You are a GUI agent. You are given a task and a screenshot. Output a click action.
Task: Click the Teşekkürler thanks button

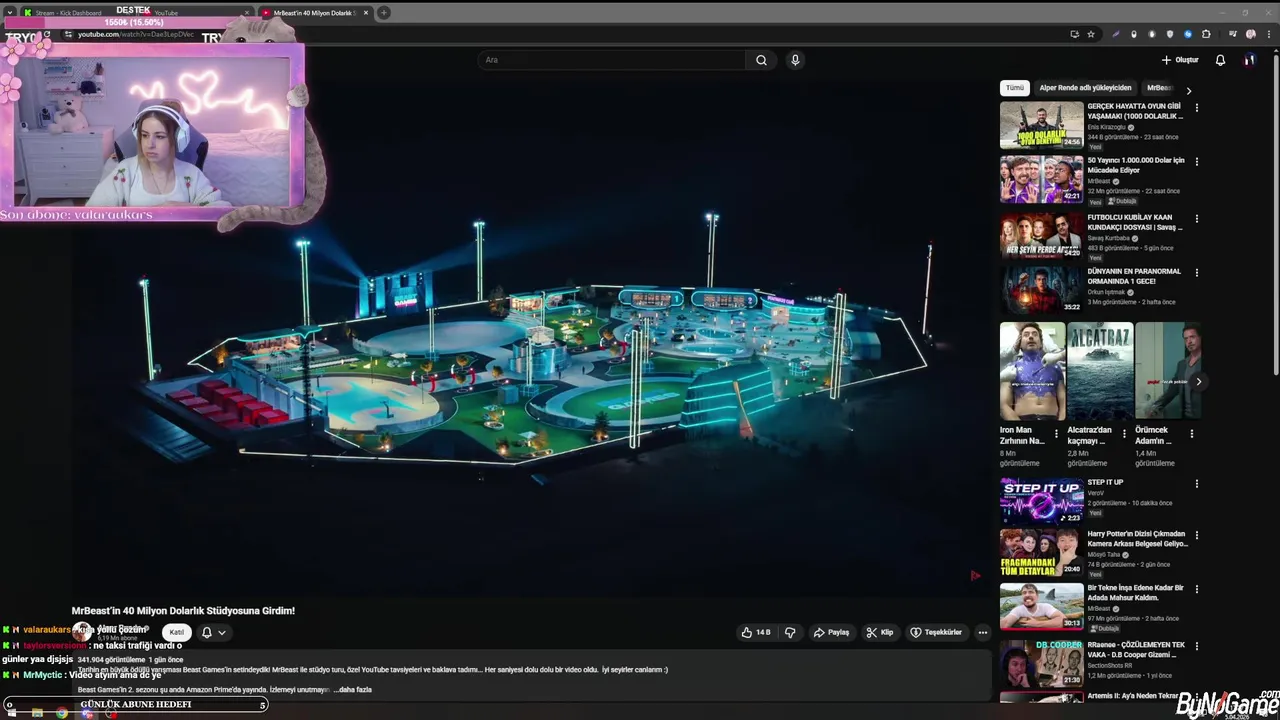point(936,632)
